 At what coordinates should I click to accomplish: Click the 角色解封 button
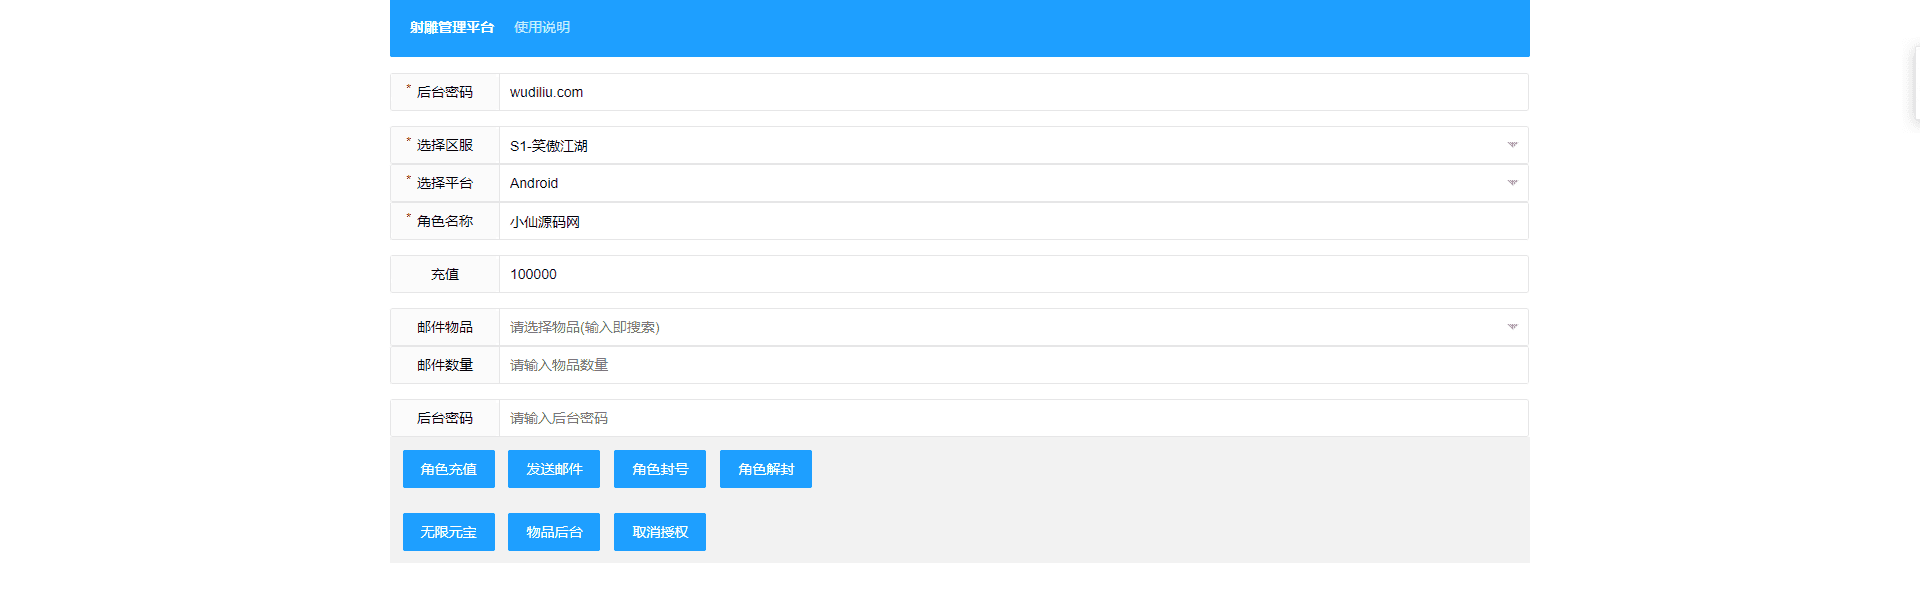(x=766, y=469)
